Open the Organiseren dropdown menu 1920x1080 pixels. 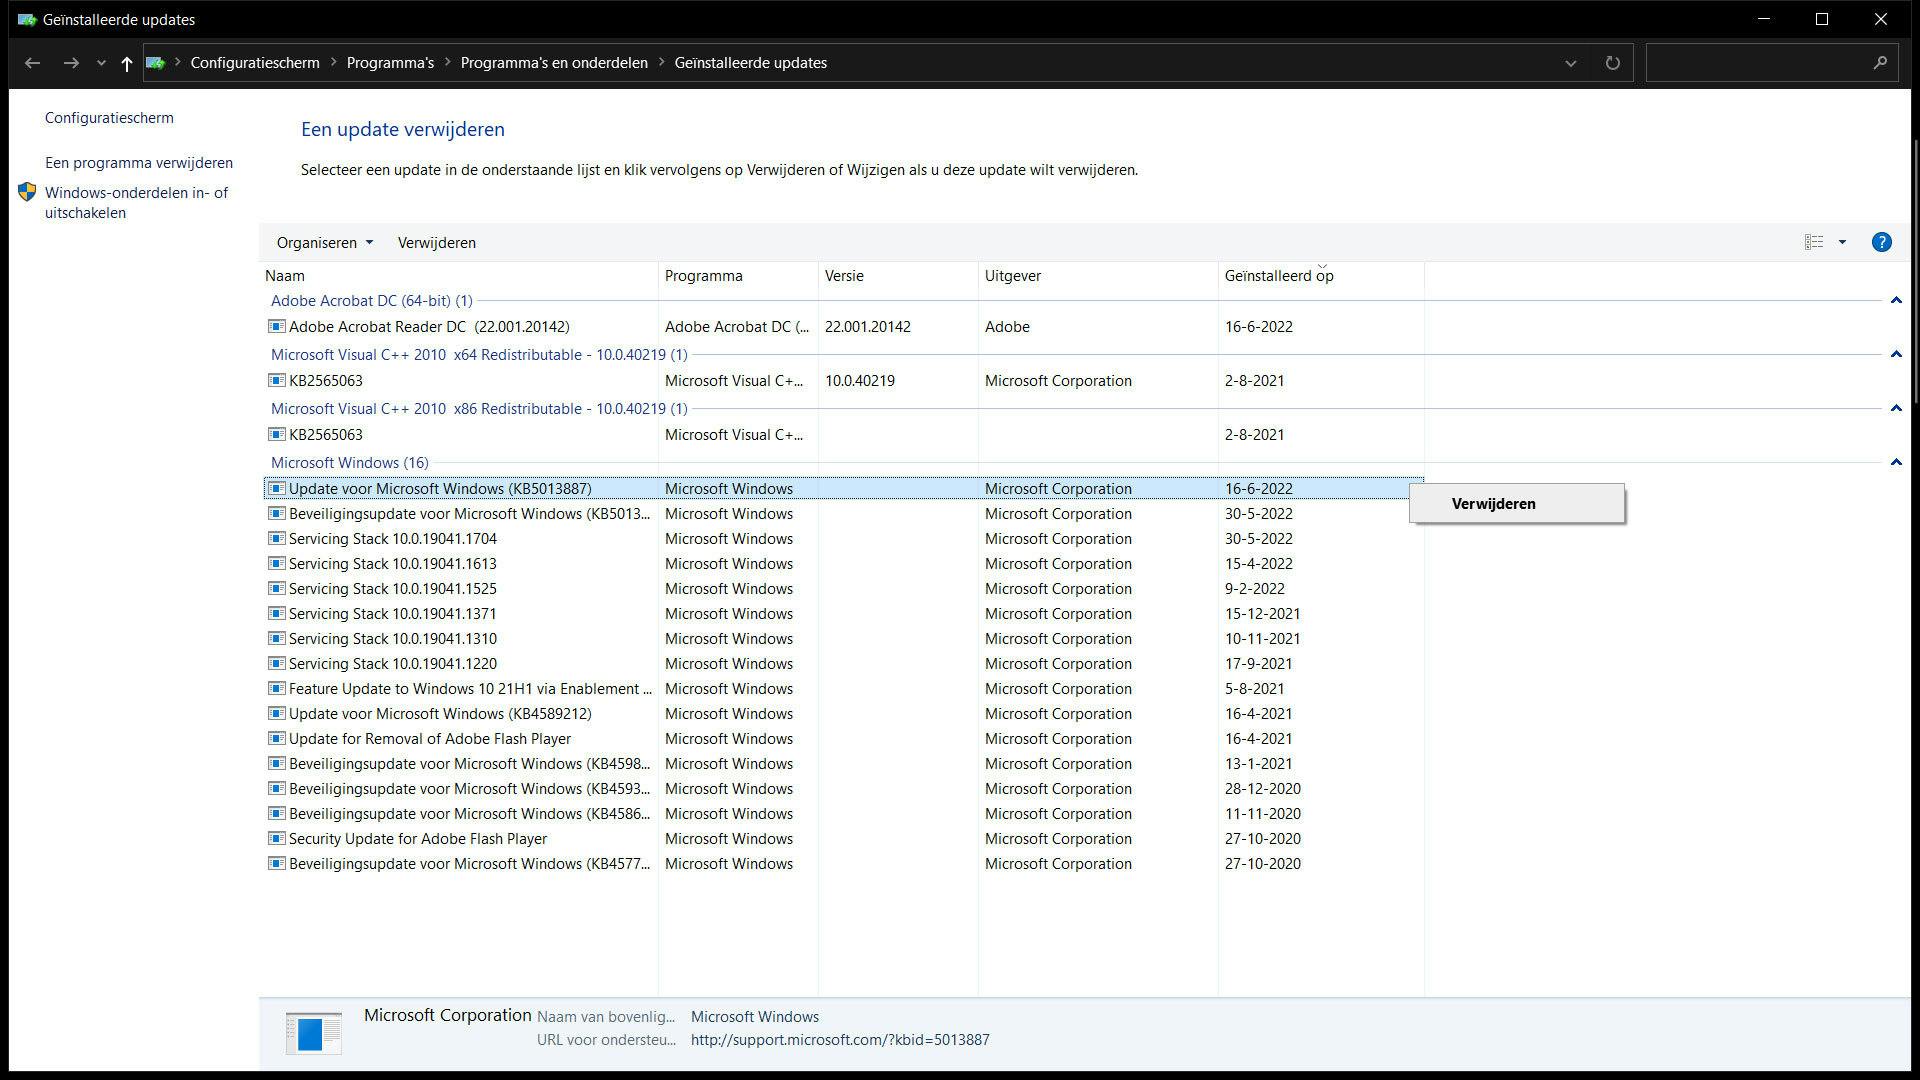pos(324,243)
